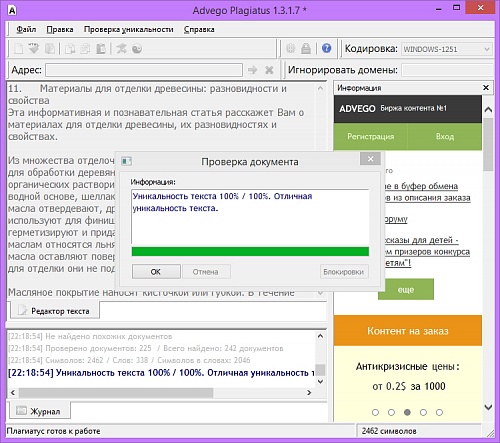Open the Файл menu

(26, 29)
